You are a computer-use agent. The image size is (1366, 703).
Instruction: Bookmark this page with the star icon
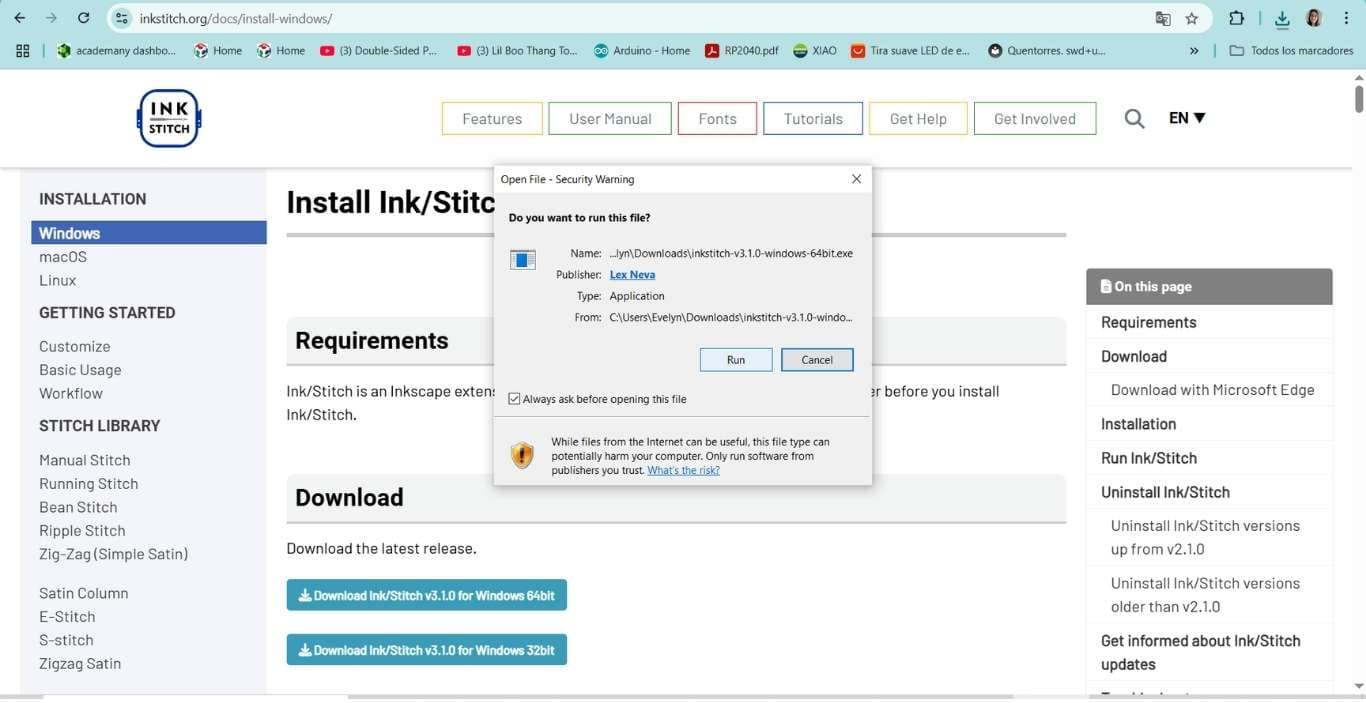(1191, 18)
